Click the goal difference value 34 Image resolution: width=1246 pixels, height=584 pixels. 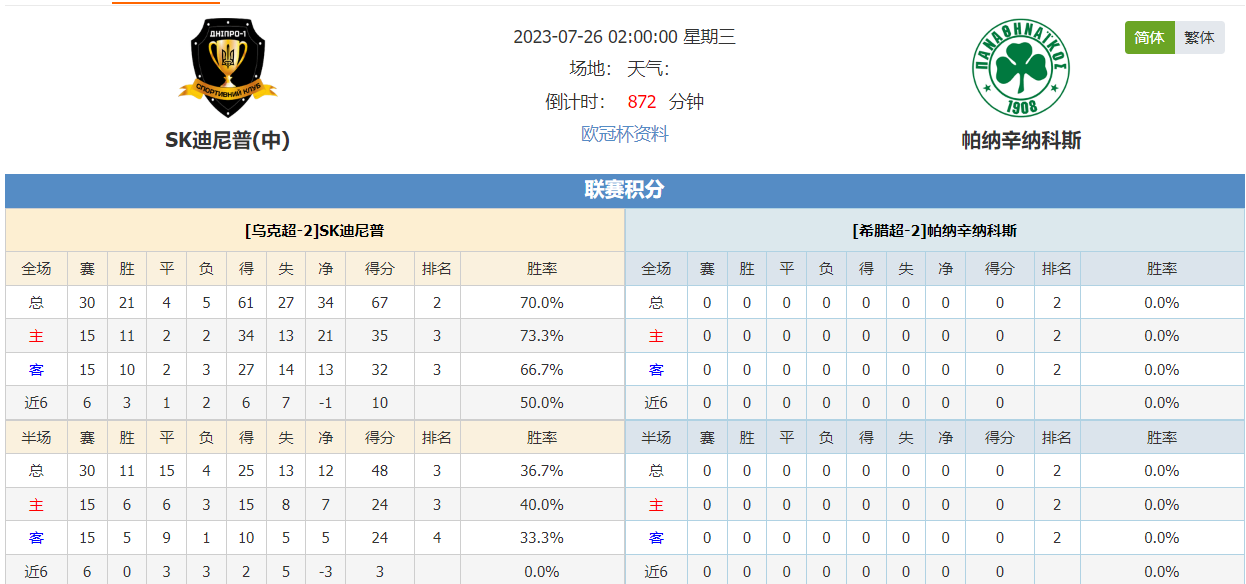coord(325,303)
